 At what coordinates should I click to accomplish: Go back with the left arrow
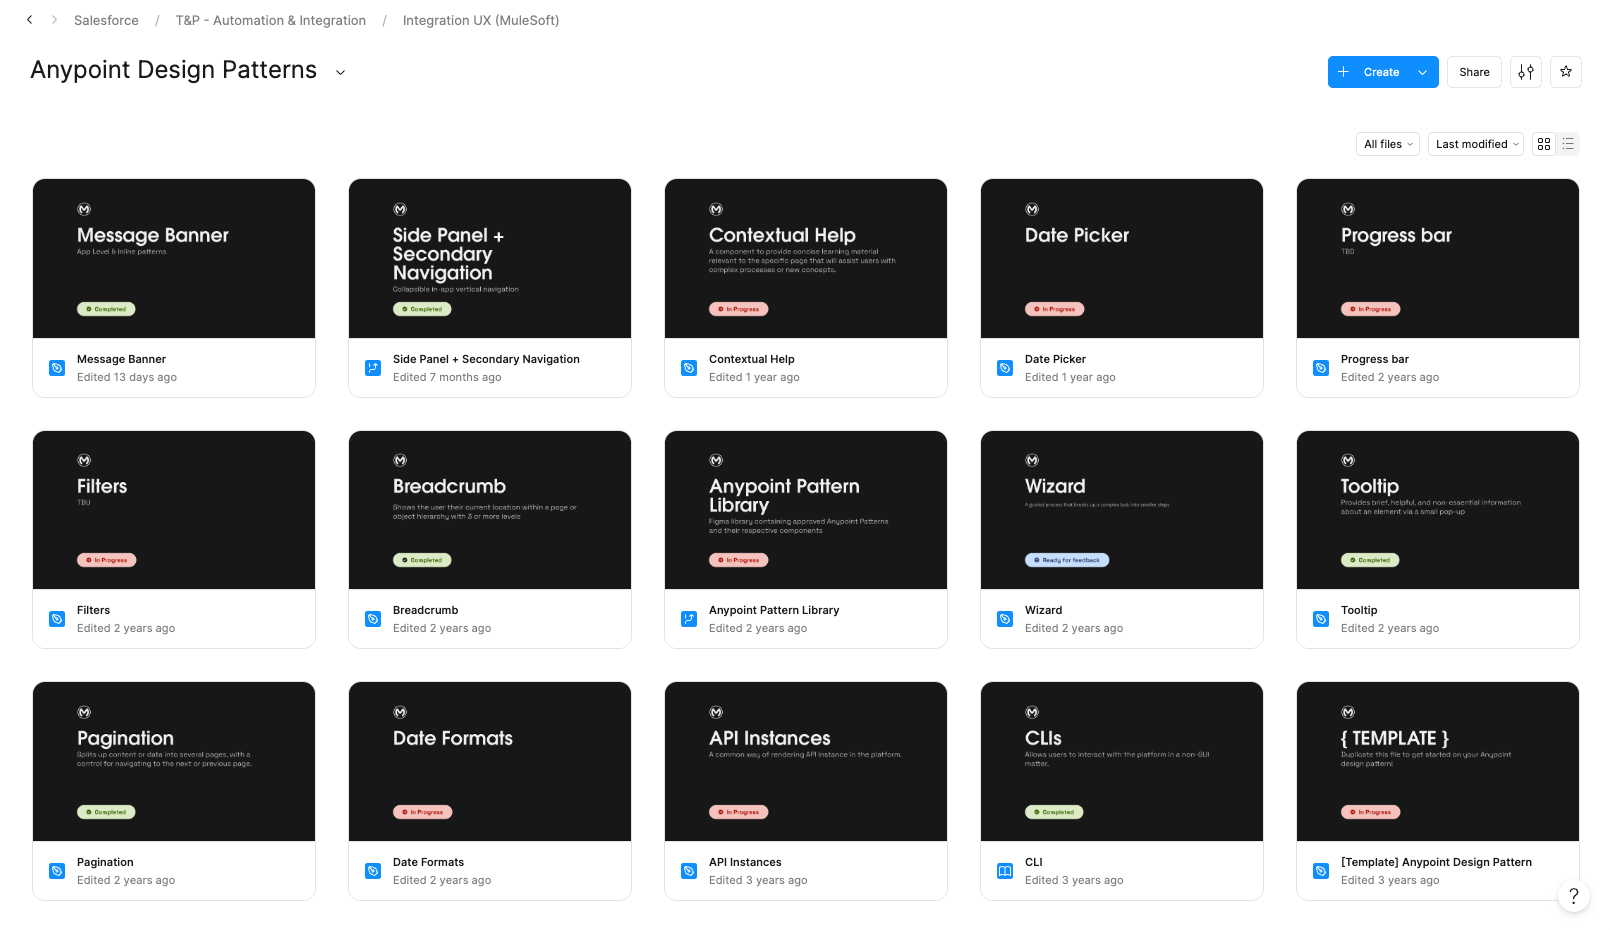(29, 20)
